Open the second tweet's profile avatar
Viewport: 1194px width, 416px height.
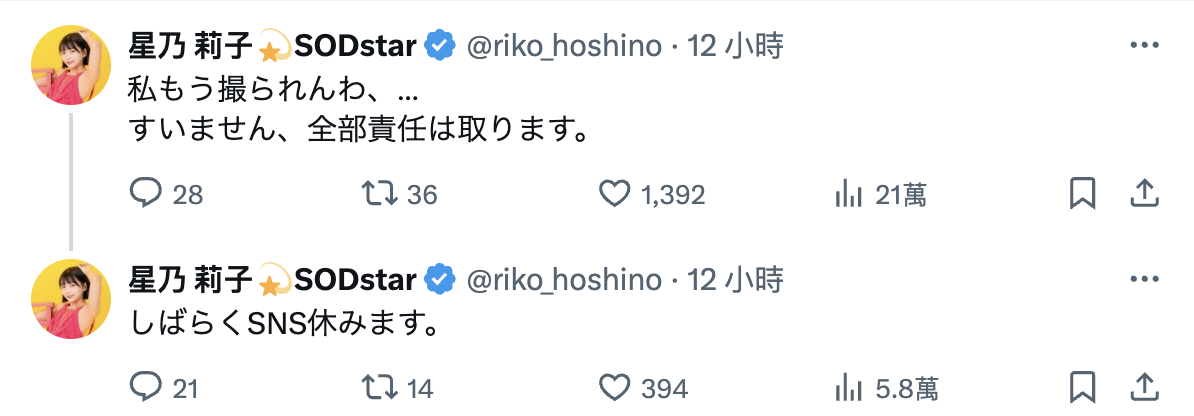[70, 298]
